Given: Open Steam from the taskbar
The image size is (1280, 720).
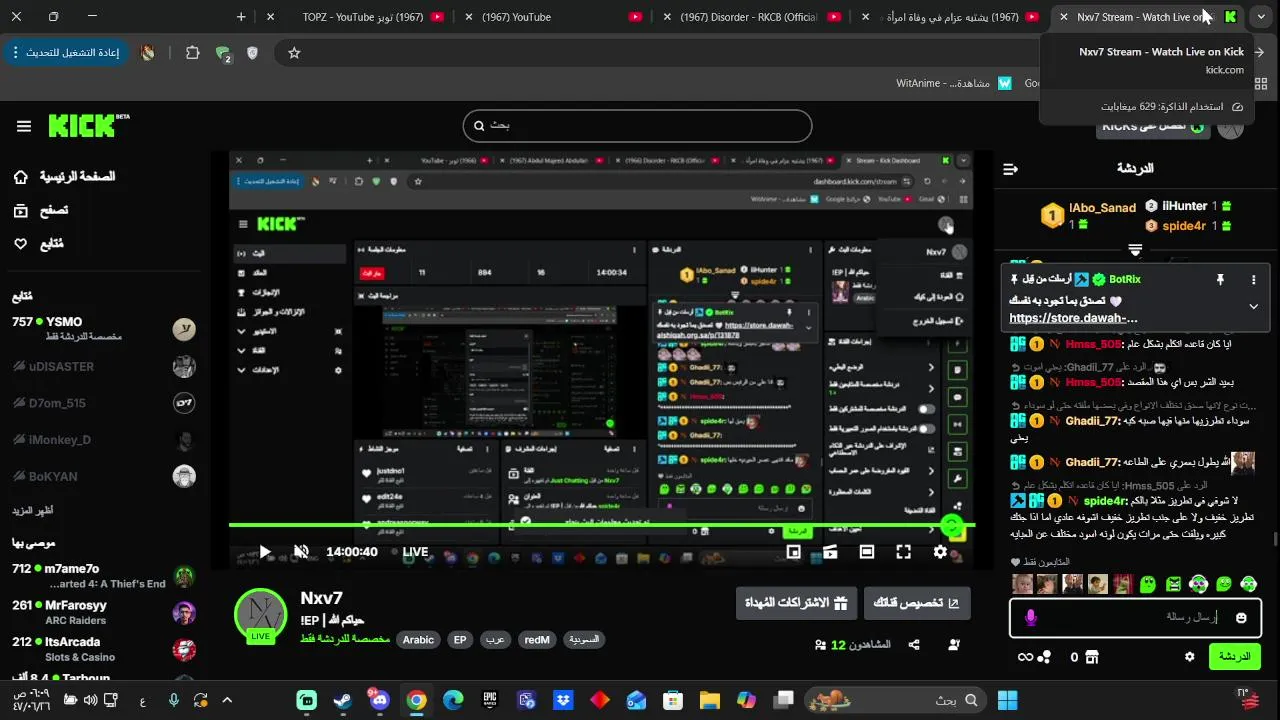Looking at the screenshot, I should click(x=343, y=700).
